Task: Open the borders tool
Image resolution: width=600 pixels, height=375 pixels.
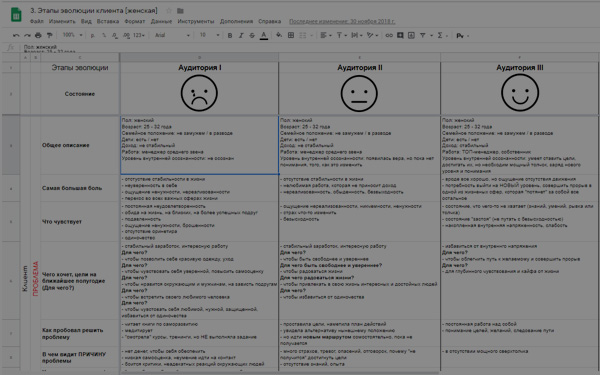Action: (x=291, y=35)
